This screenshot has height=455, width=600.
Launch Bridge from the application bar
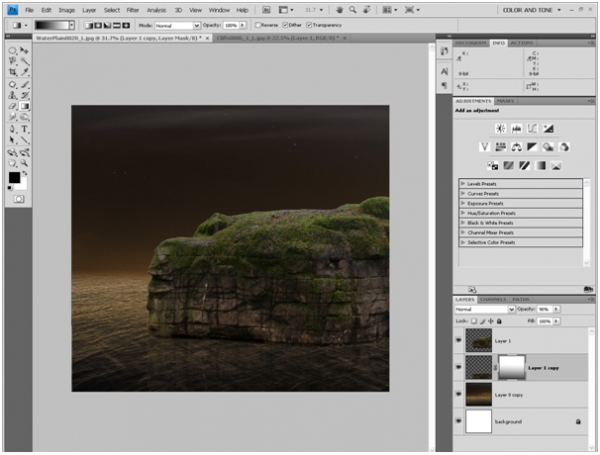coord(266,10)
